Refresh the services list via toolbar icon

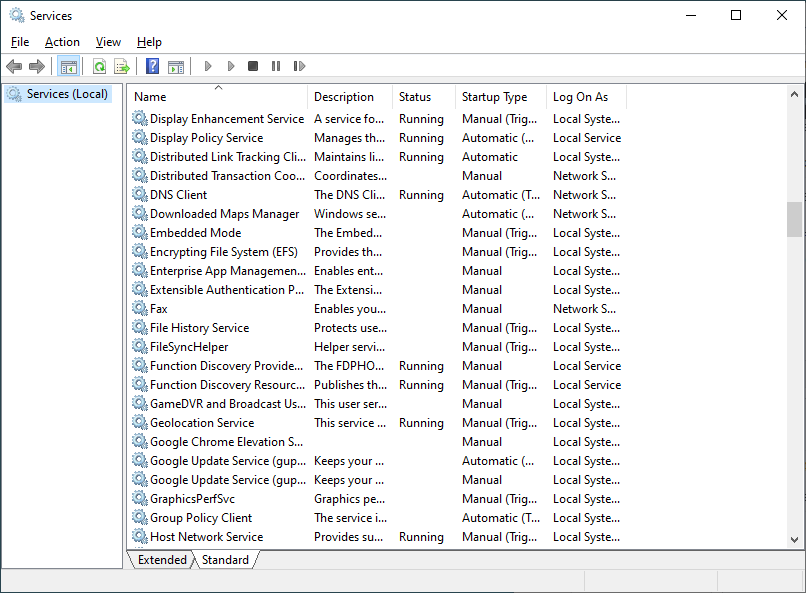(99, 66)
